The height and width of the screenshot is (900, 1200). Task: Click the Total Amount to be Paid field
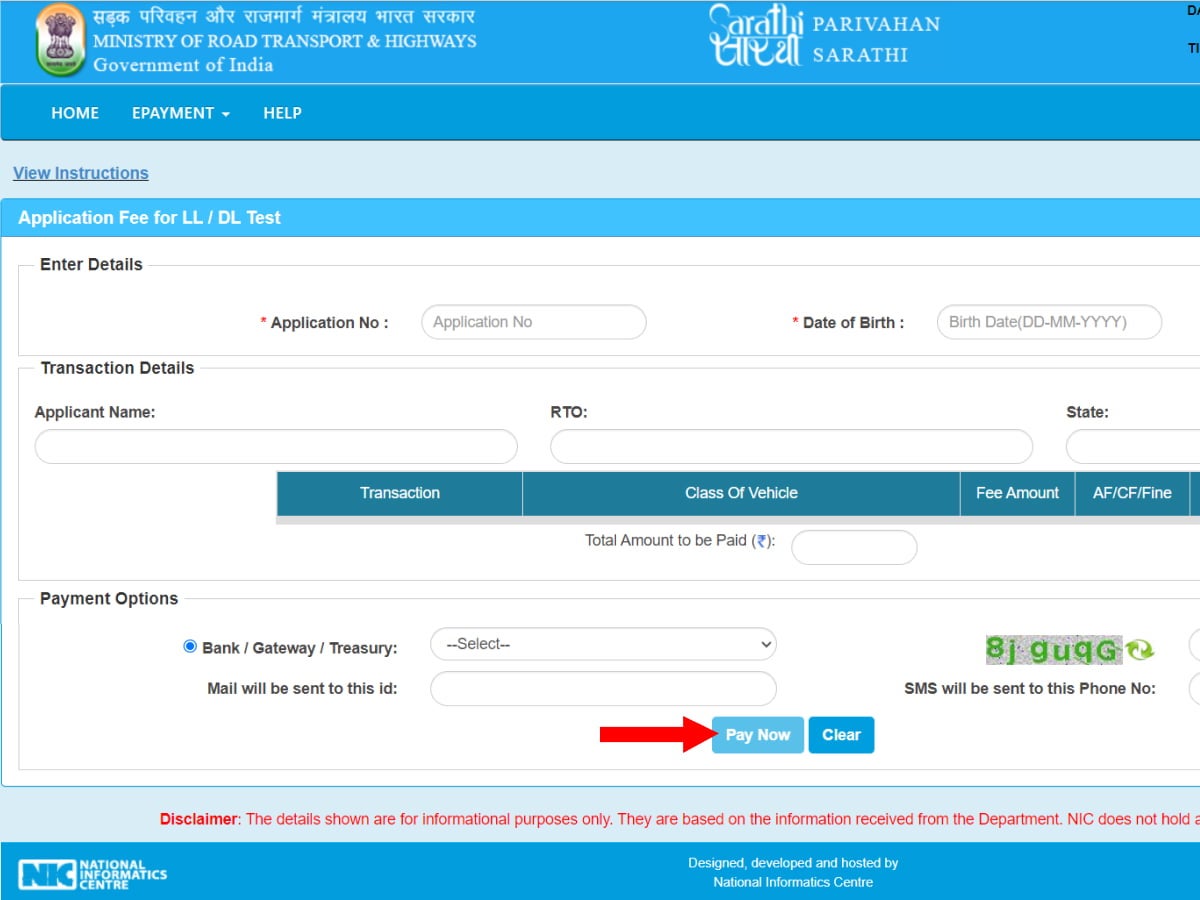[x=854, y=547]
